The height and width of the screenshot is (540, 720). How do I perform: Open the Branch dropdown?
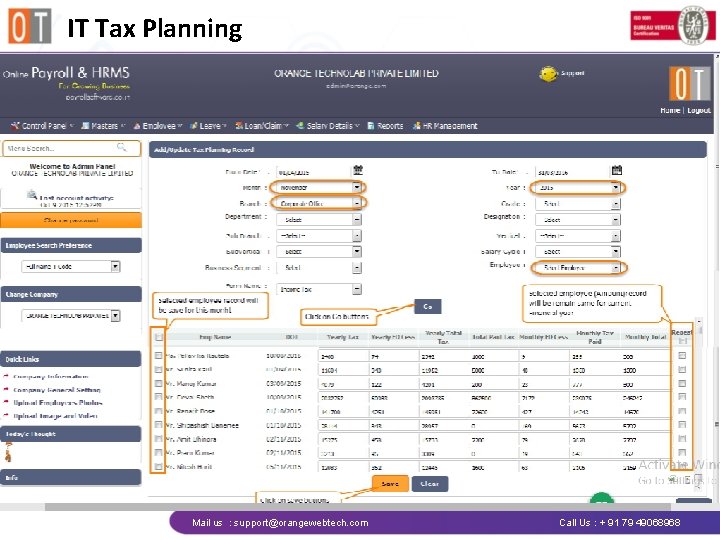319,203
